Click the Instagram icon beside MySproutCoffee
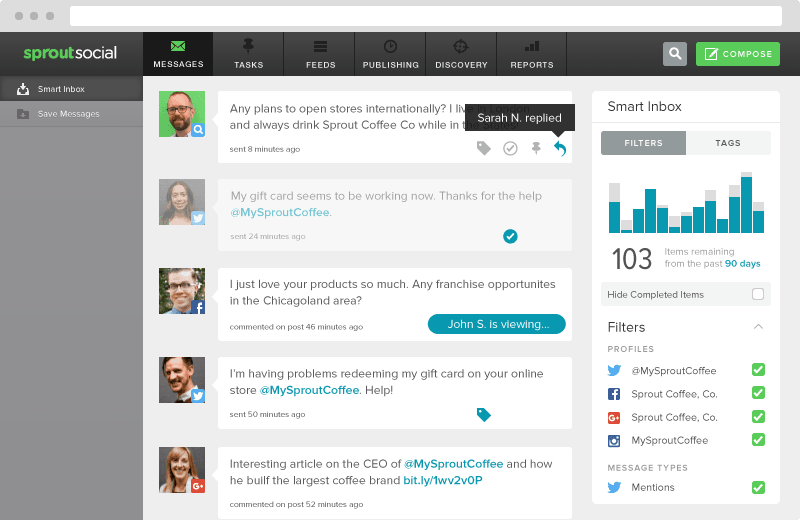 pos(614,441)
